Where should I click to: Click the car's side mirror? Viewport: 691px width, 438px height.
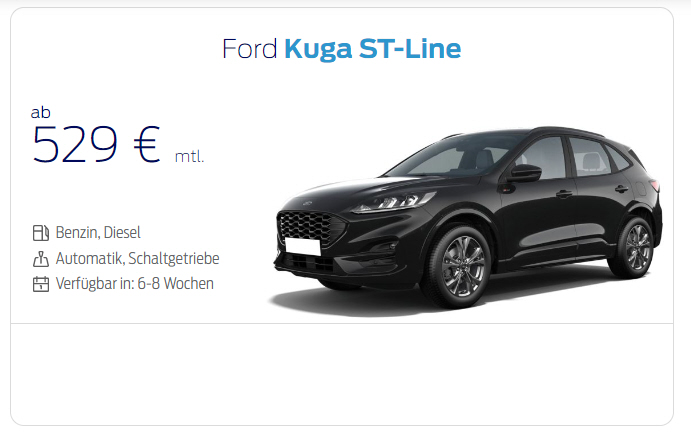pyautogui.click(x=524, y=173)
